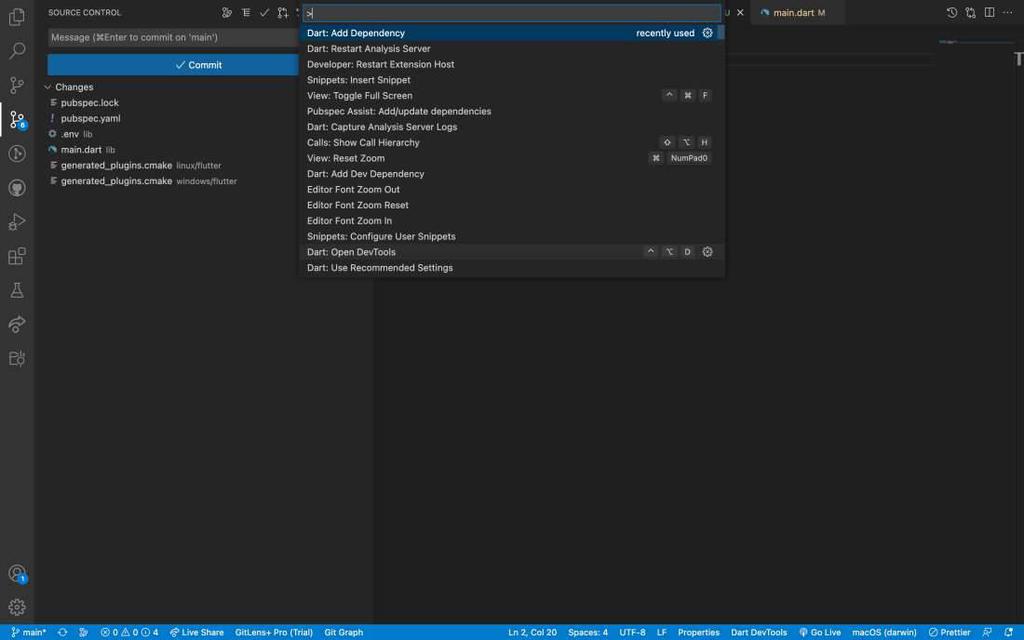
Task: Select the GitHub icon in the activity bar
Action: [x=16, y=188]
